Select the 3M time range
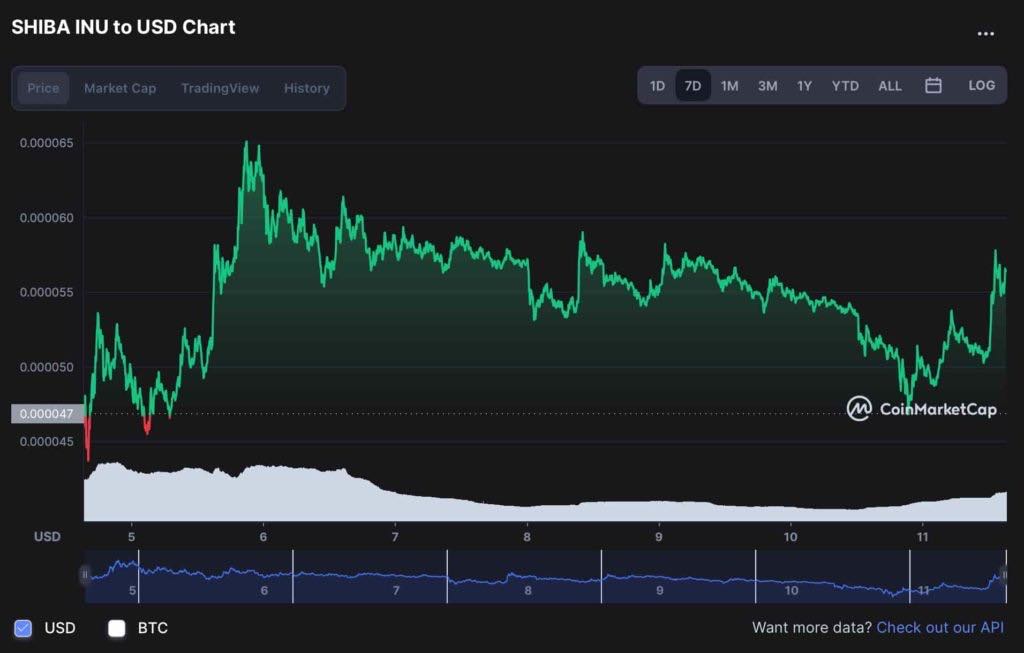Viewport: 1024px width, 653px height. (767, 86)
